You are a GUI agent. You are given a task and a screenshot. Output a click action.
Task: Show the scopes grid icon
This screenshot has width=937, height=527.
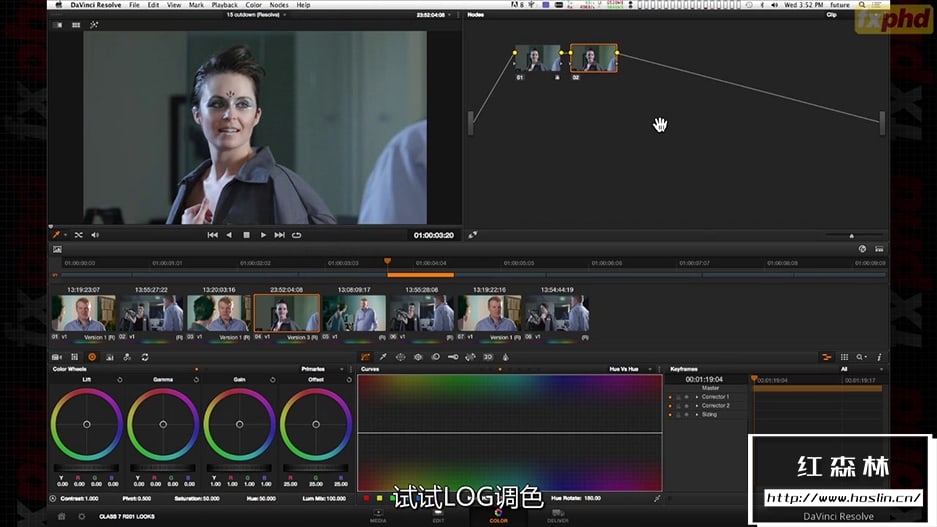pos(844,357)
